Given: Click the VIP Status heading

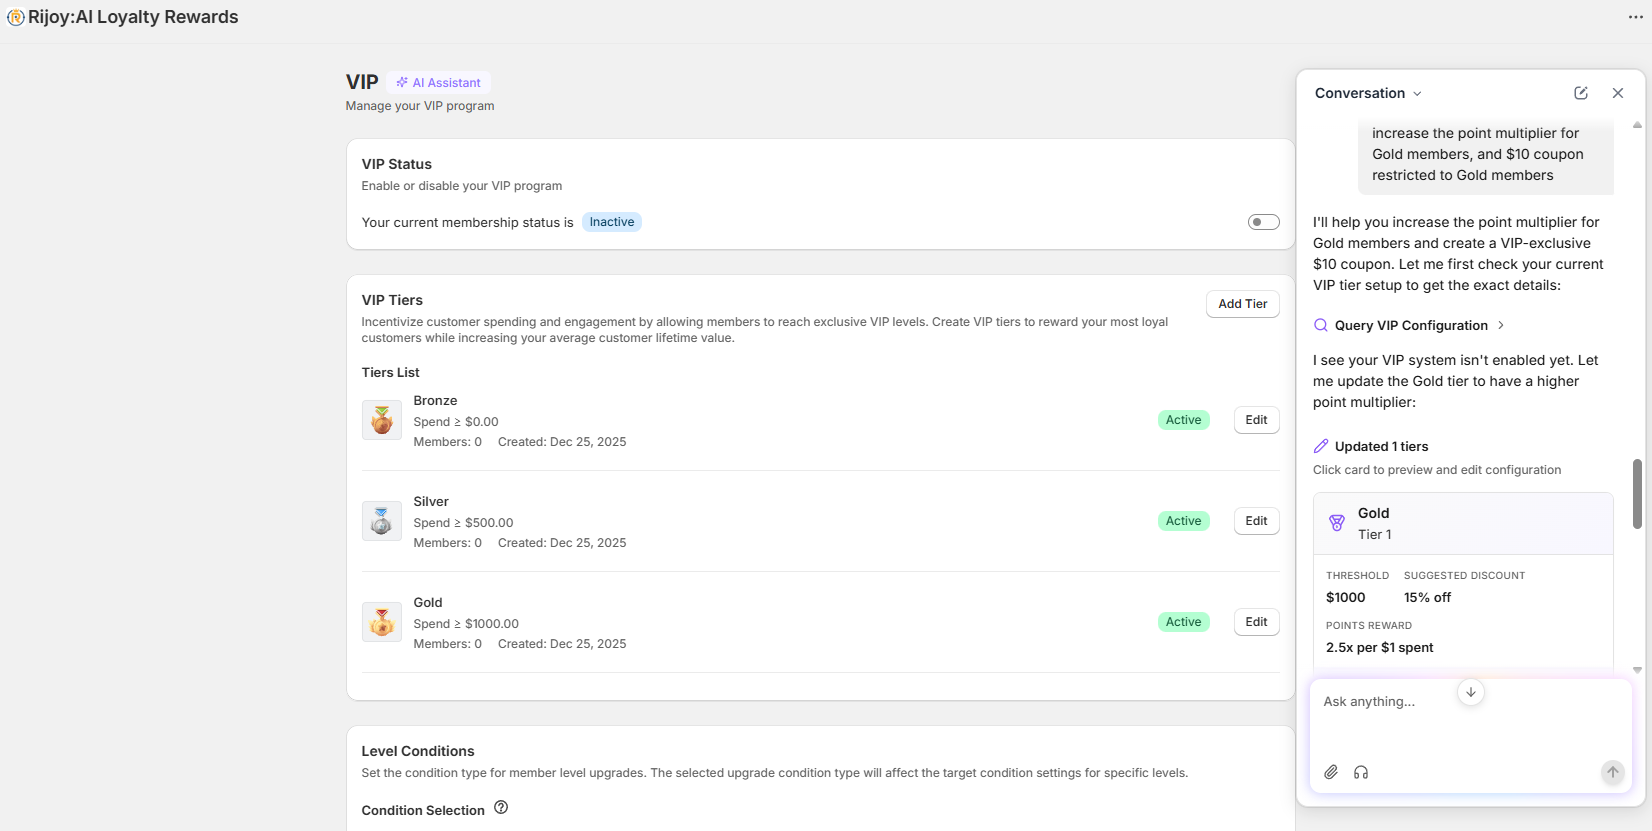Looking at the screenshot, I should [x=397, y=164].
